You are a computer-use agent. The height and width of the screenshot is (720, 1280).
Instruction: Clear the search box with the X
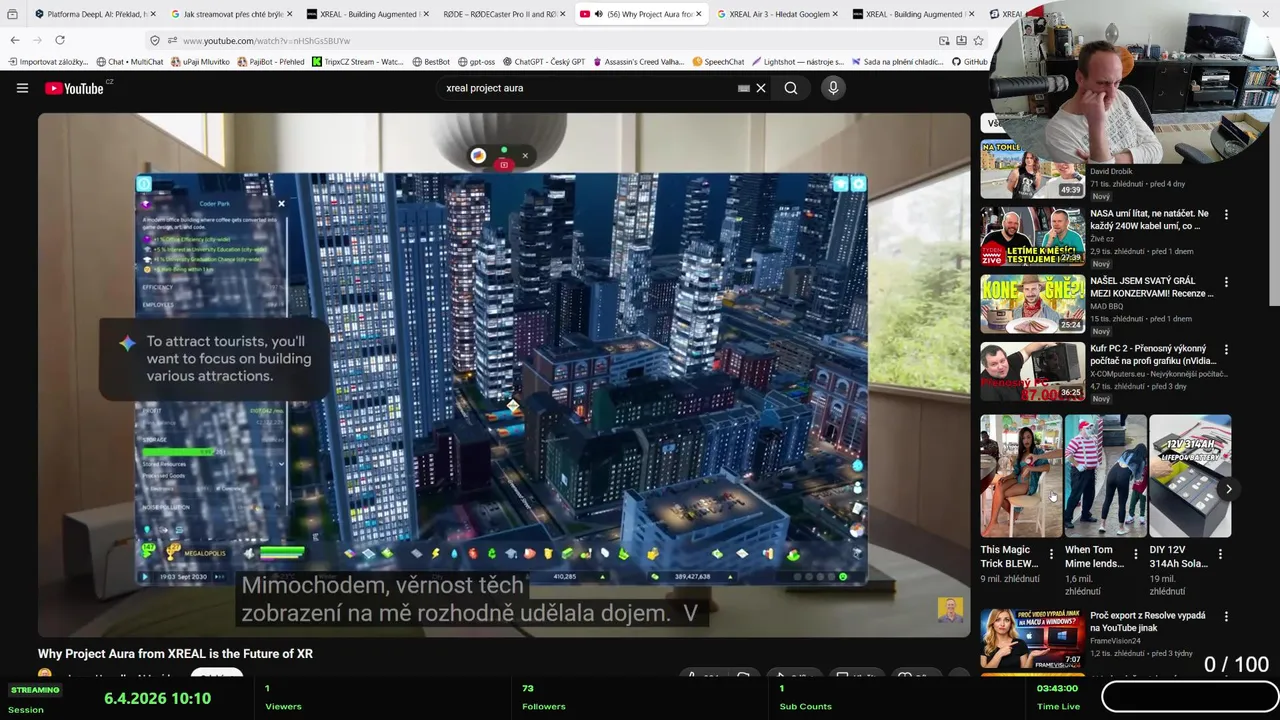(x=761, y=88)
